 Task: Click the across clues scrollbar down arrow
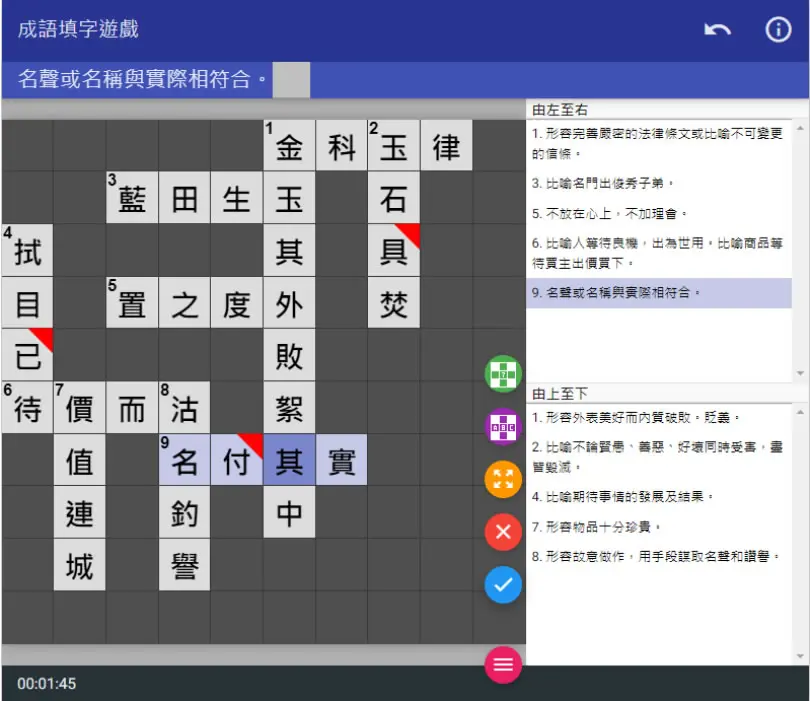(x=800, y=373)
